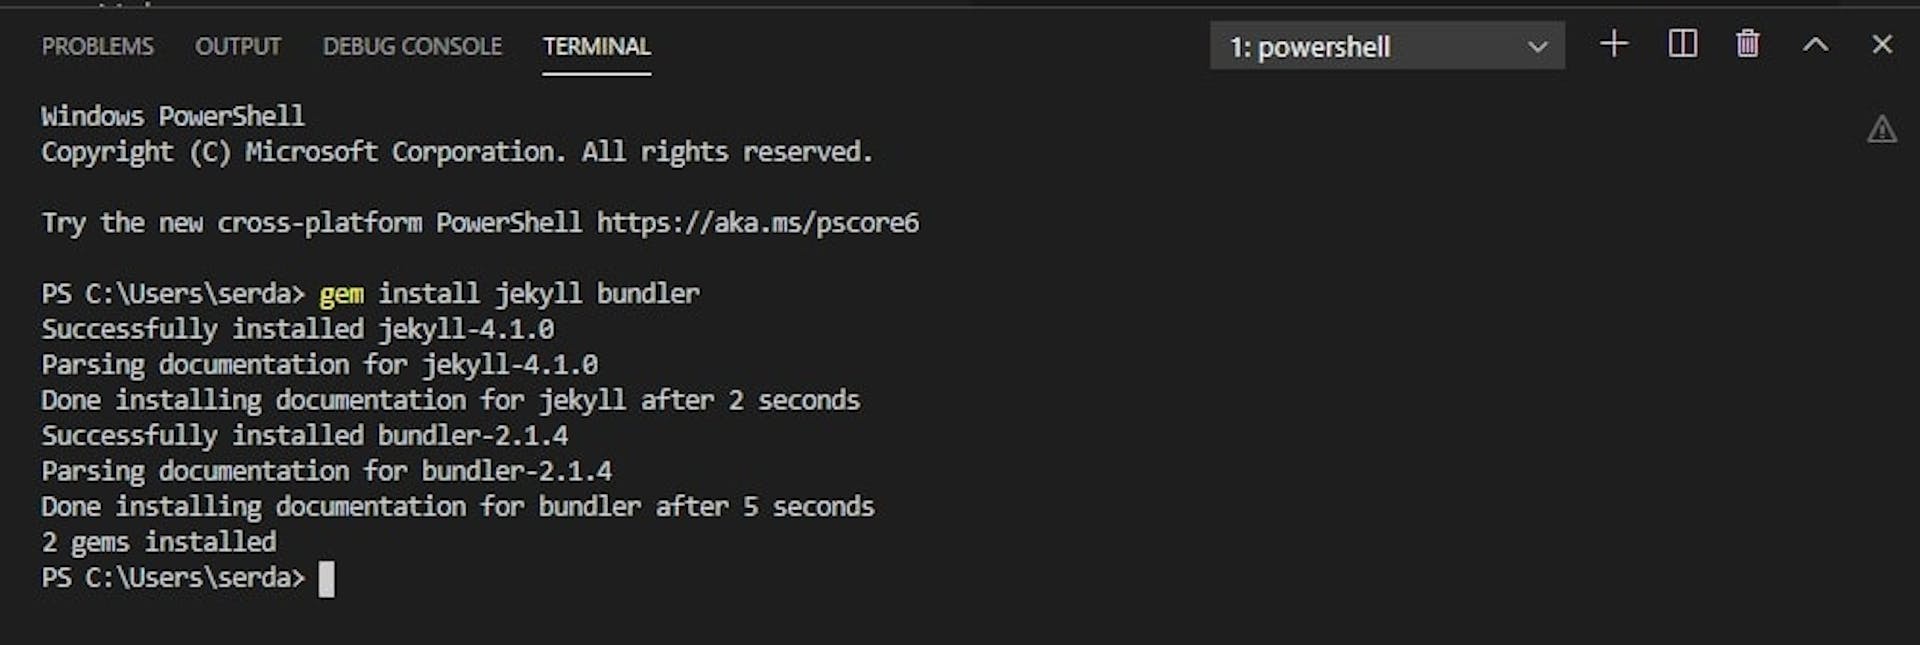Split the terminal panel
The image size is (1920, 645).
(1682, 44)
